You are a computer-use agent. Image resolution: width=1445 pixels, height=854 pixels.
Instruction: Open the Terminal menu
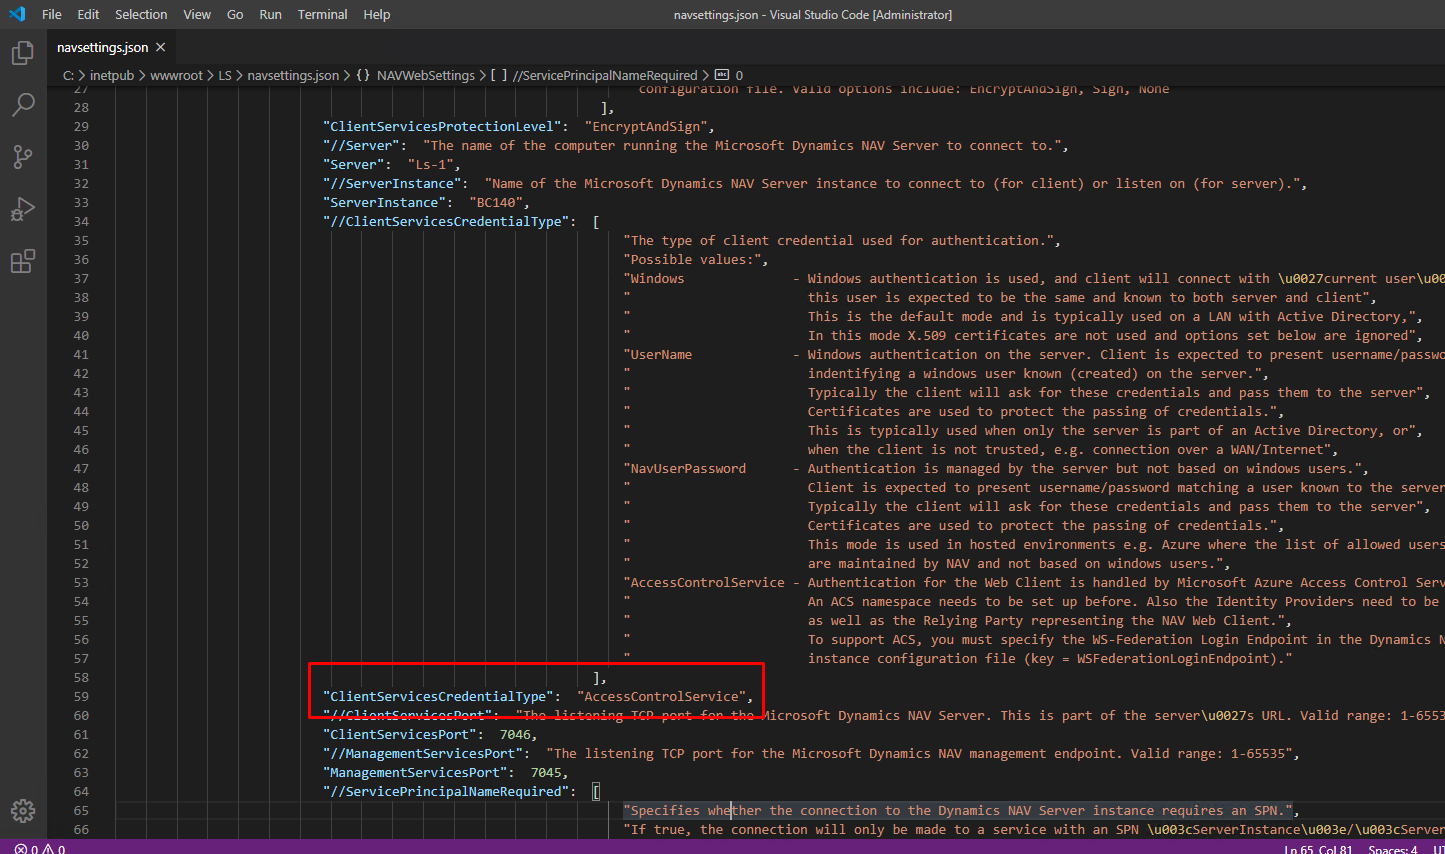tap(322, 14)
